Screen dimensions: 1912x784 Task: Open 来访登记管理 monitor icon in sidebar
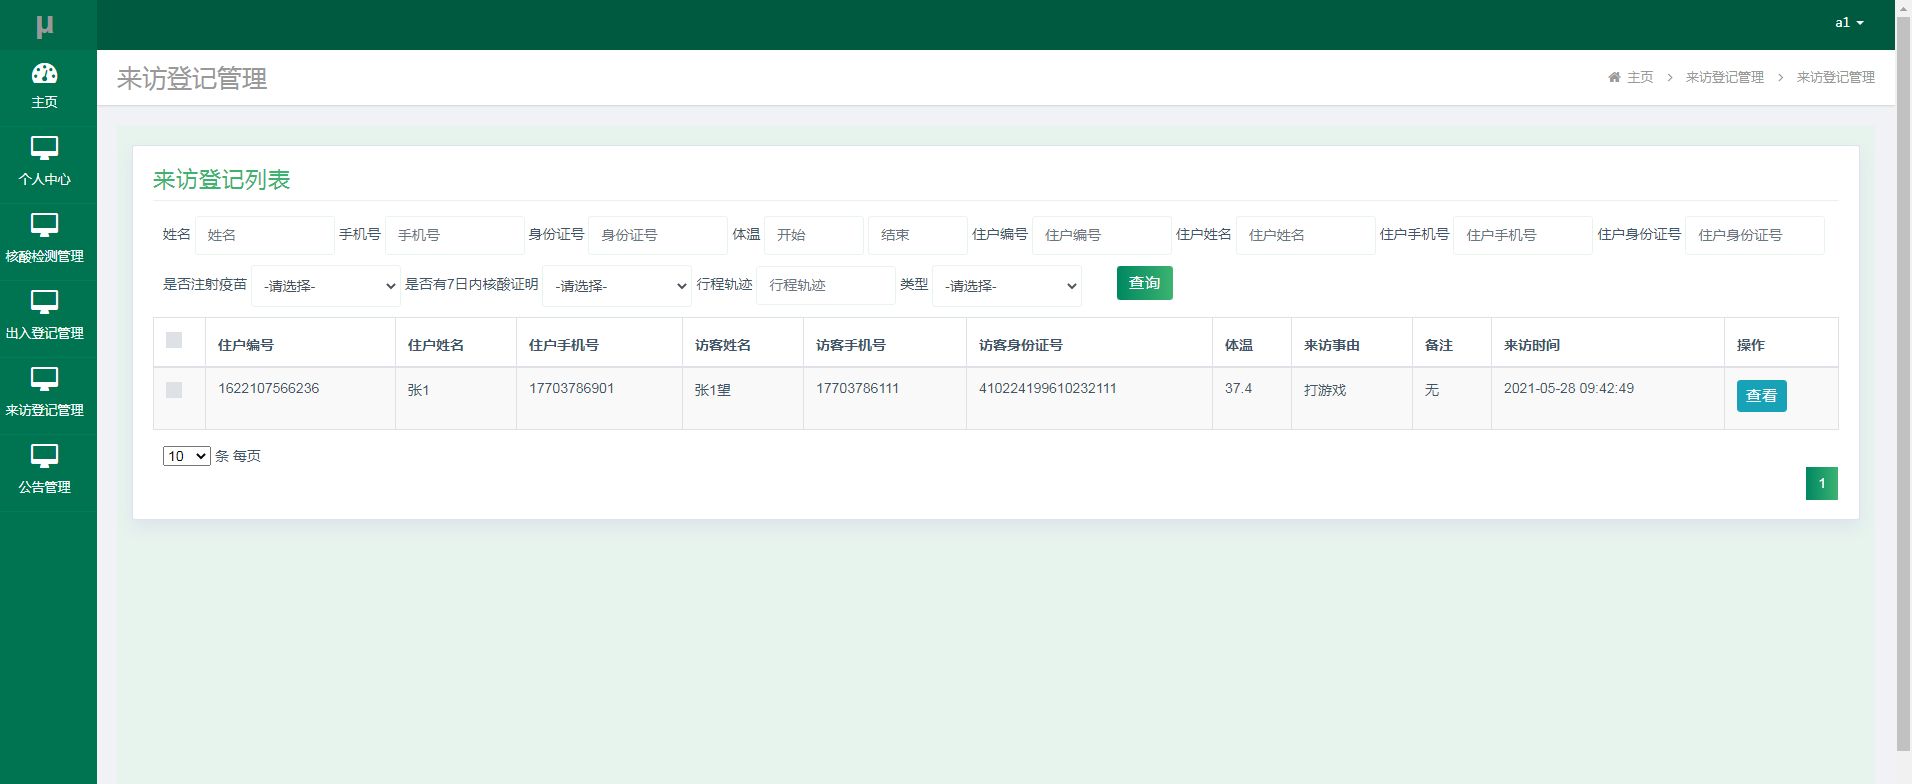coord(44,379)
